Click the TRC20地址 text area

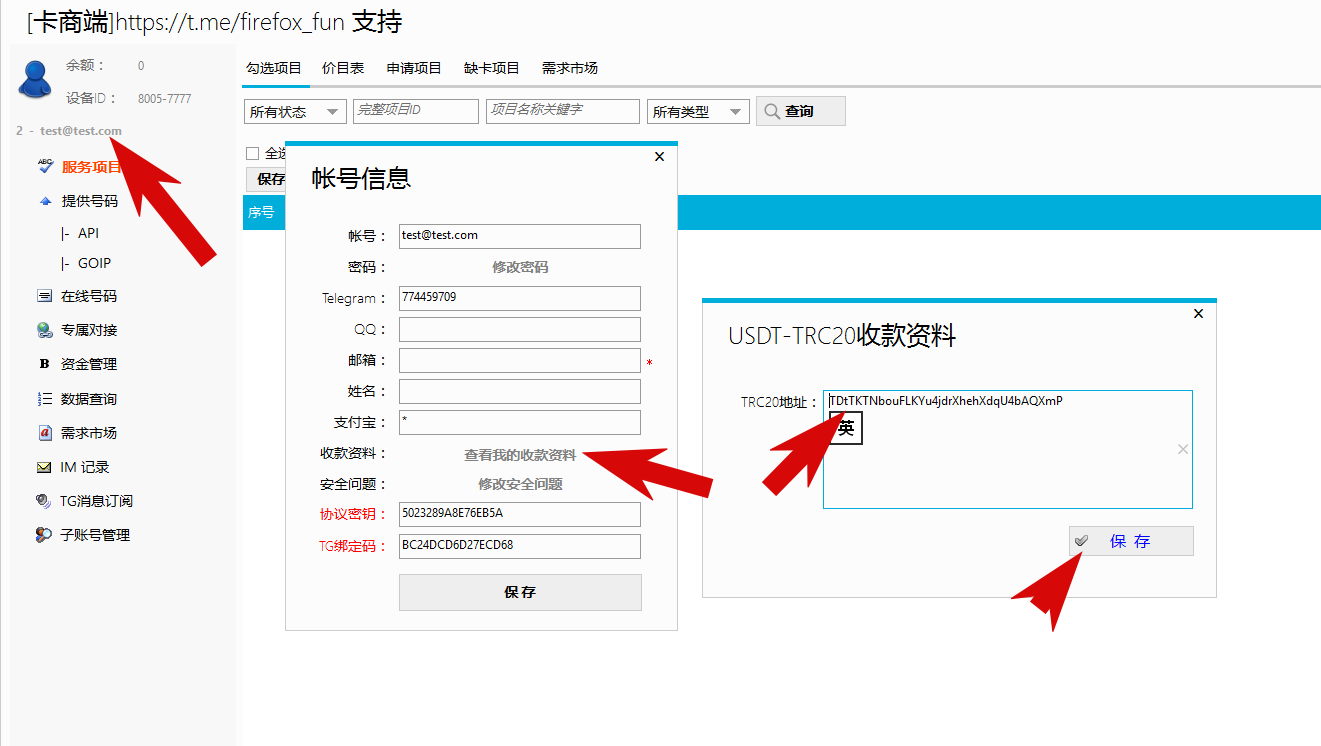tap(1008, 449)
